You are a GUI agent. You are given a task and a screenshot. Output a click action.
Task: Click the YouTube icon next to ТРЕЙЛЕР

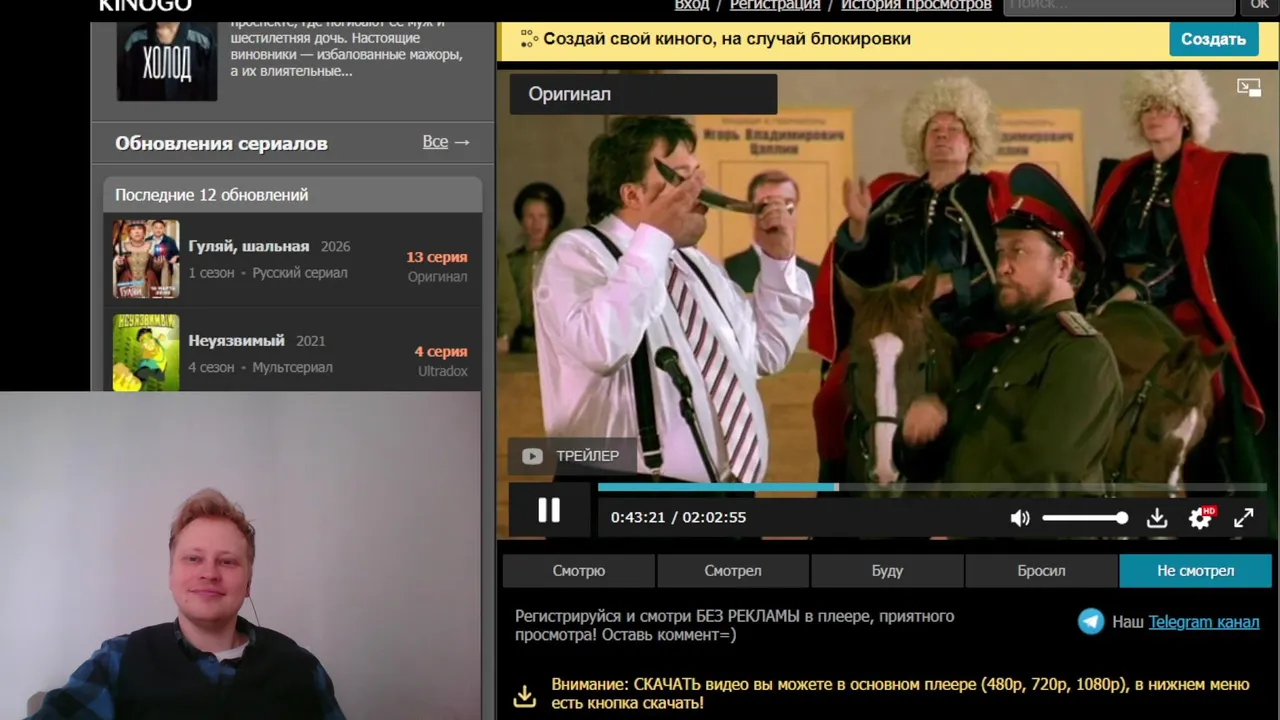click(x=532, y=456)
